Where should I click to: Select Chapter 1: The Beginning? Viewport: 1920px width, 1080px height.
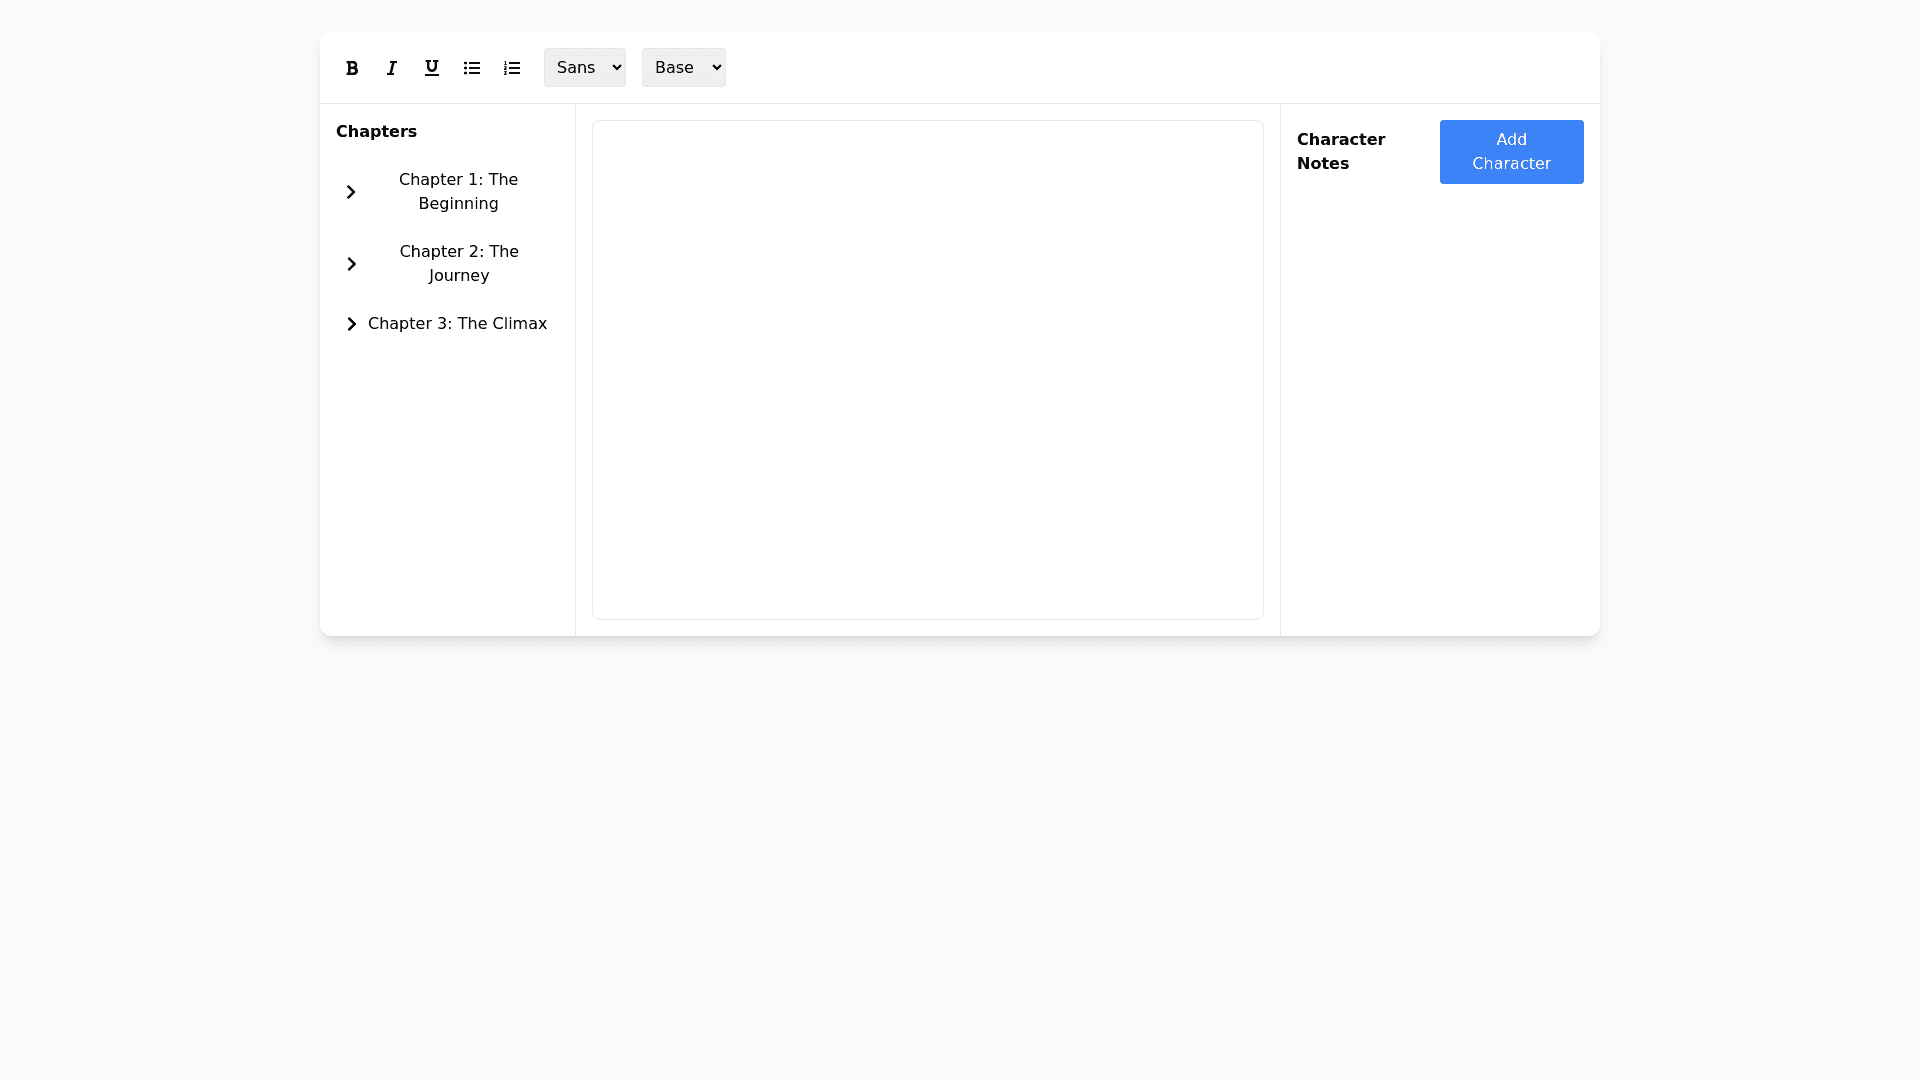pos(458,192)
